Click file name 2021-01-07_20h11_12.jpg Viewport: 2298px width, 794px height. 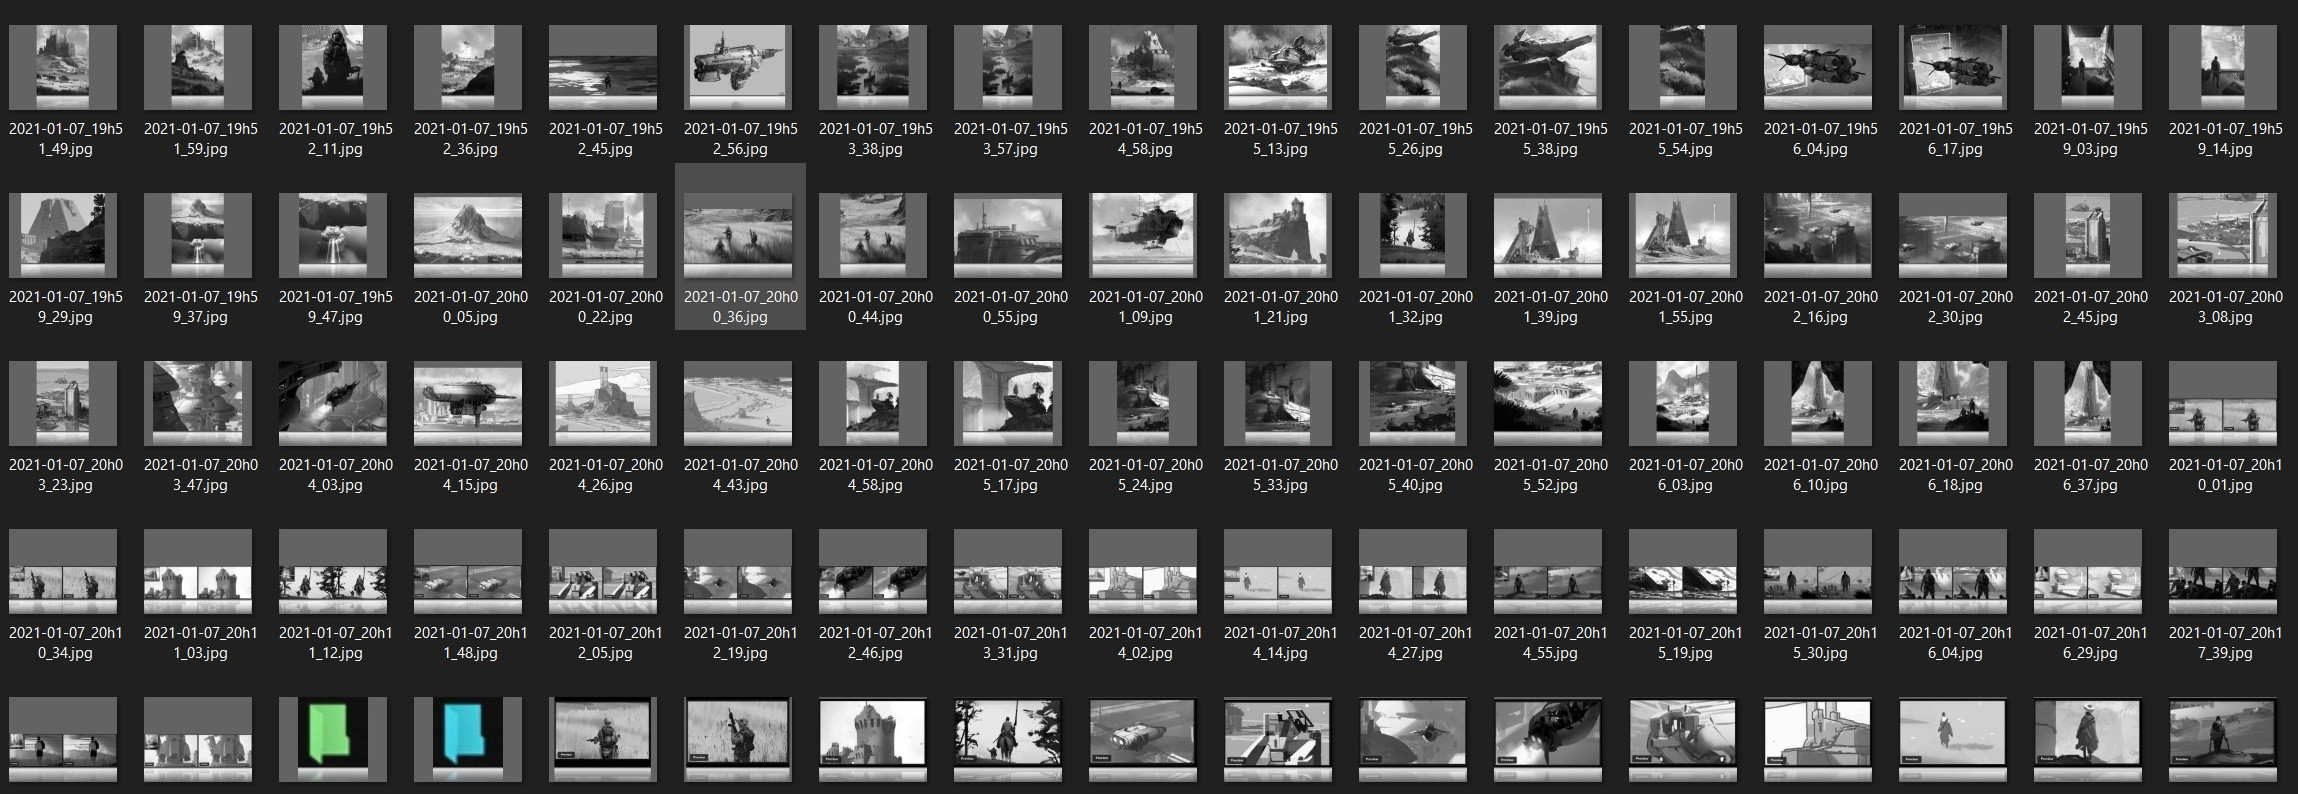click(336, 643)
